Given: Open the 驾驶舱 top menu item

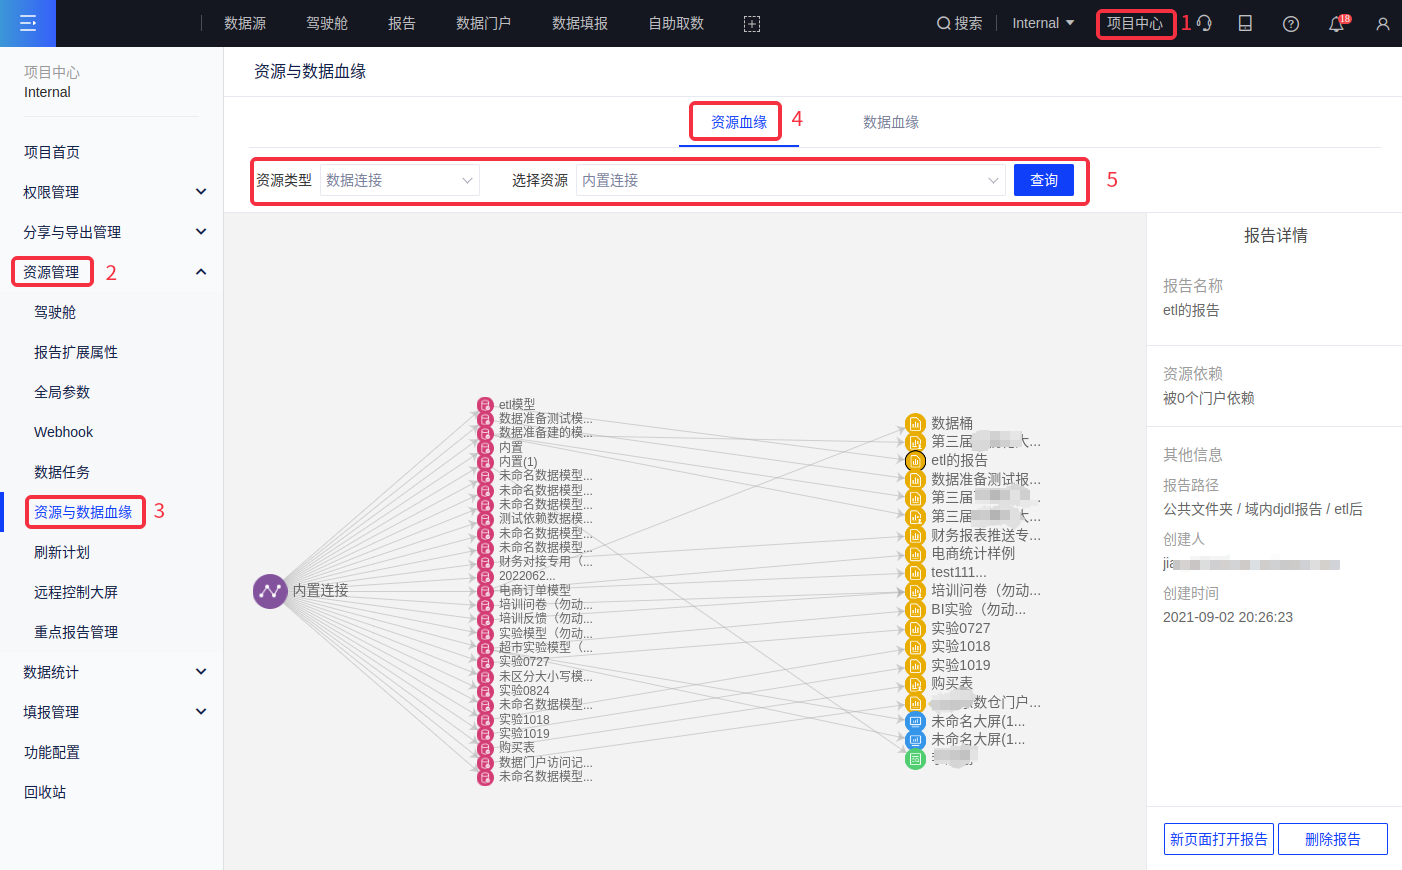Looking at the screenshot, I should click(x=327, y=23).
